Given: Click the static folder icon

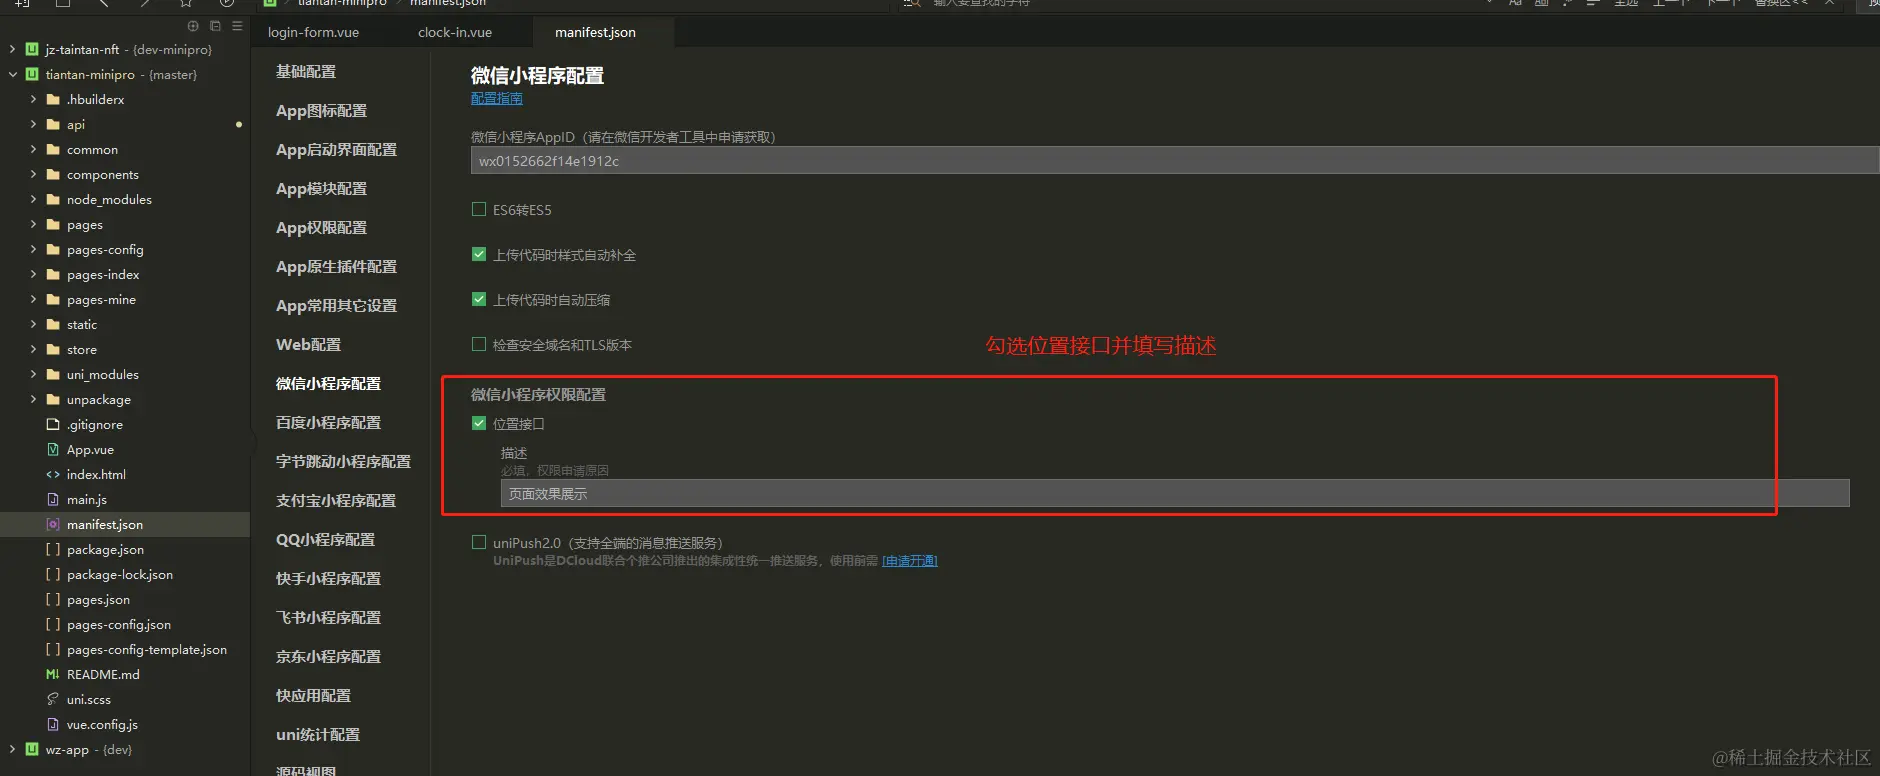Looking at the screenshot, I should pos(53,324).
